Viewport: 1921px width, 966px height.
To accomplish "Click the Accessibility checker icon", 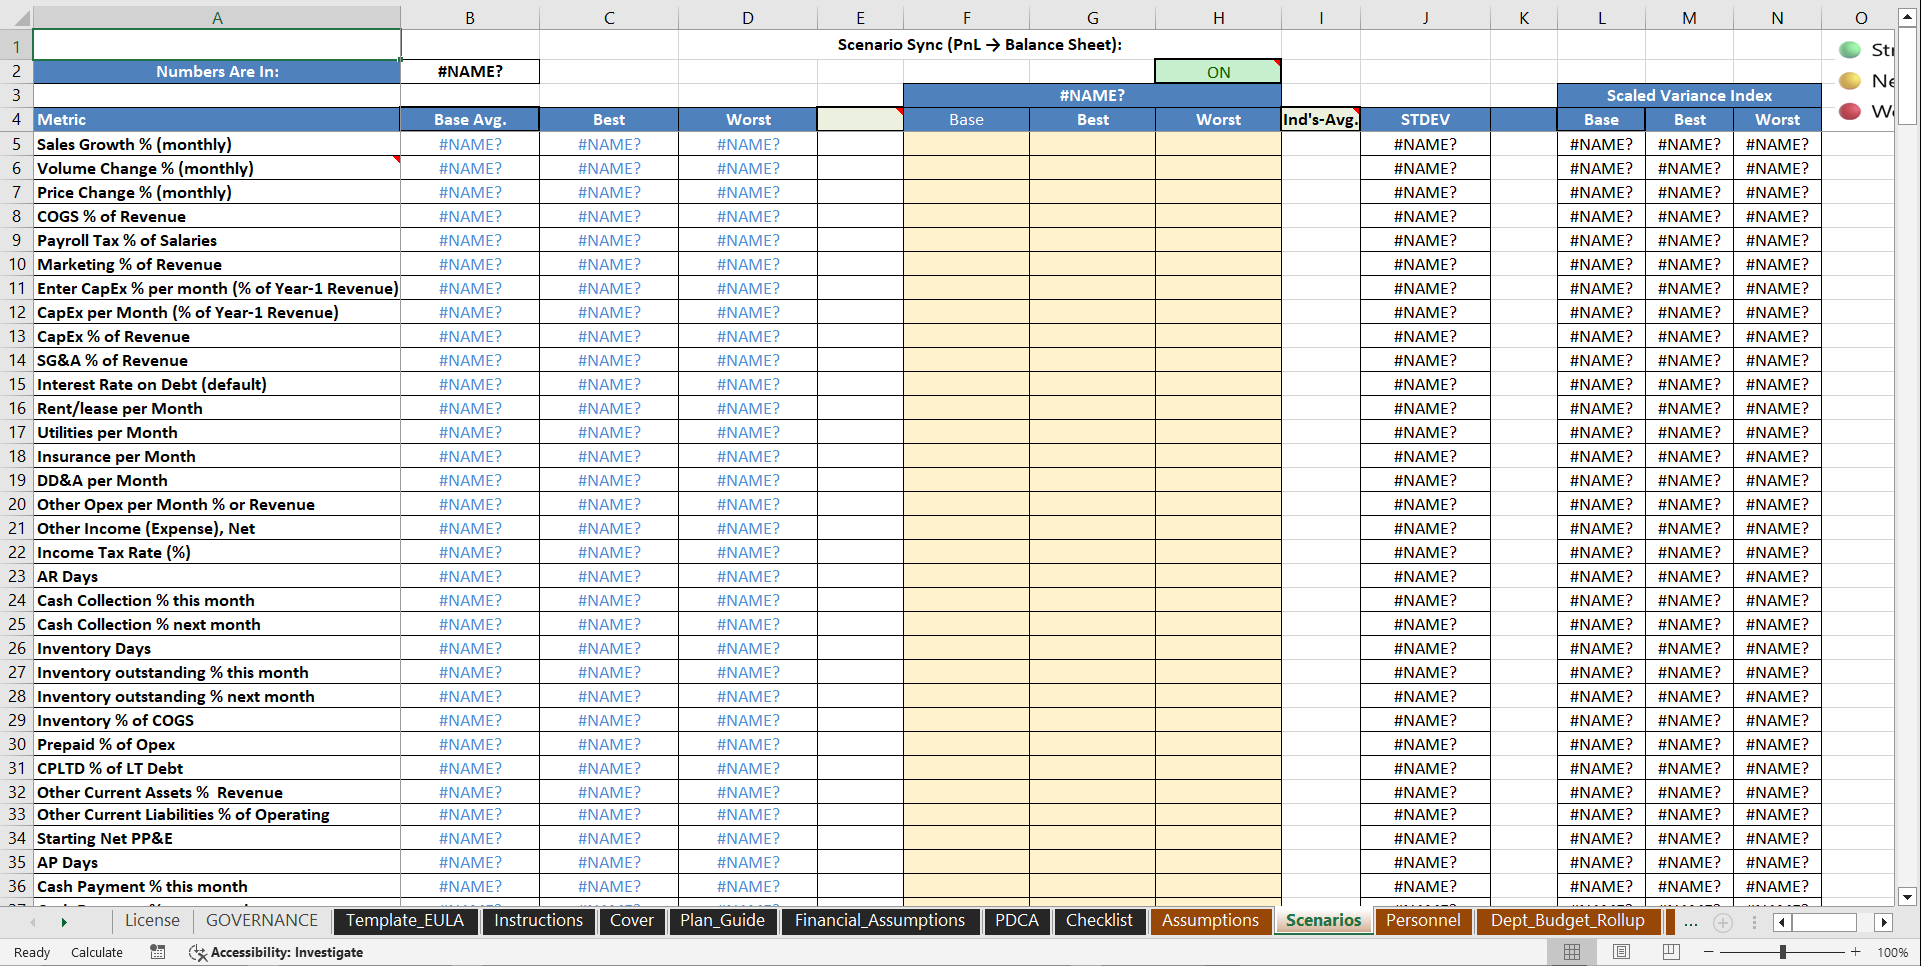I will (x=198, y=952).
